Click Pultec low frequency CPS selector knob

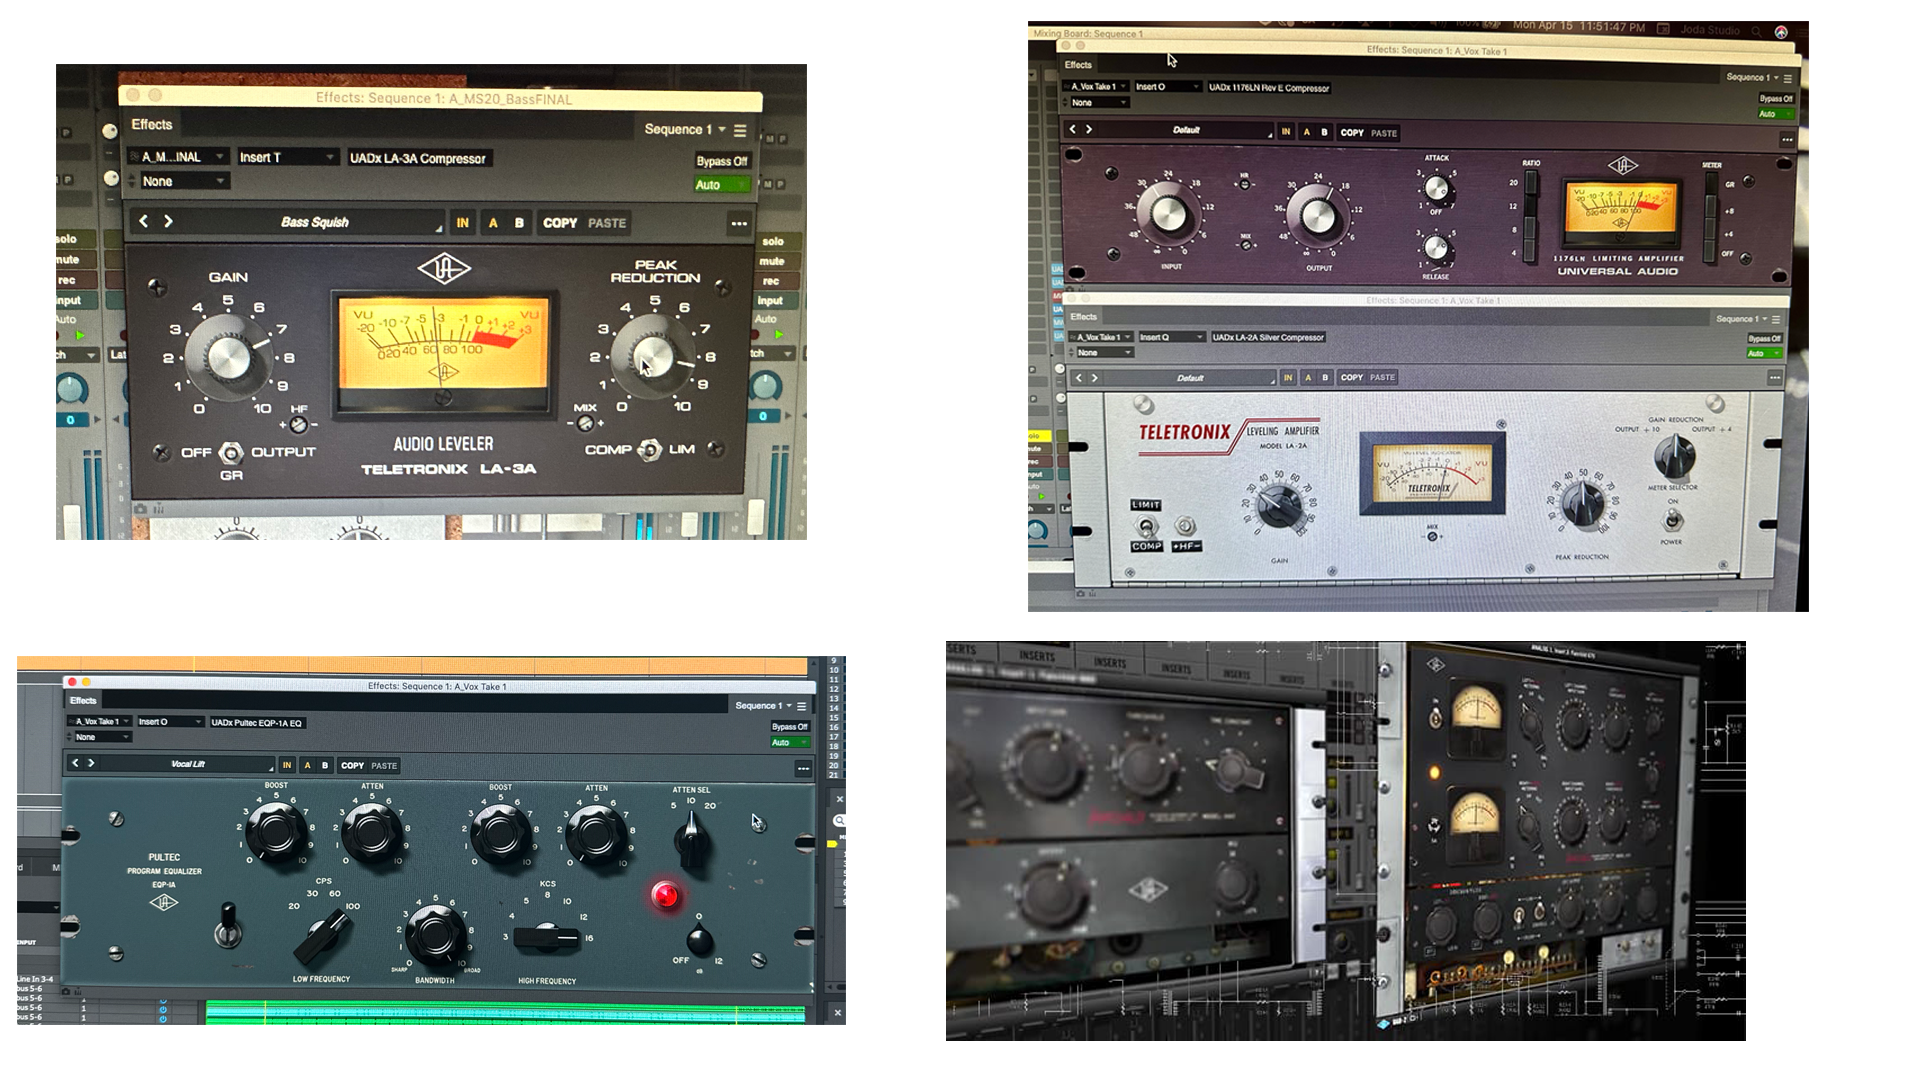(x=324, y=936)
